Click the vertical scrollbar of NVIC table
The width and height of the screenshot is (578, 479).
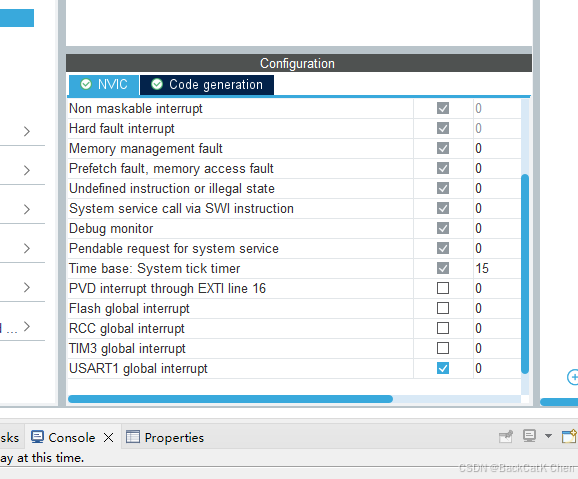pyautogui.click(x=525, y=274)
